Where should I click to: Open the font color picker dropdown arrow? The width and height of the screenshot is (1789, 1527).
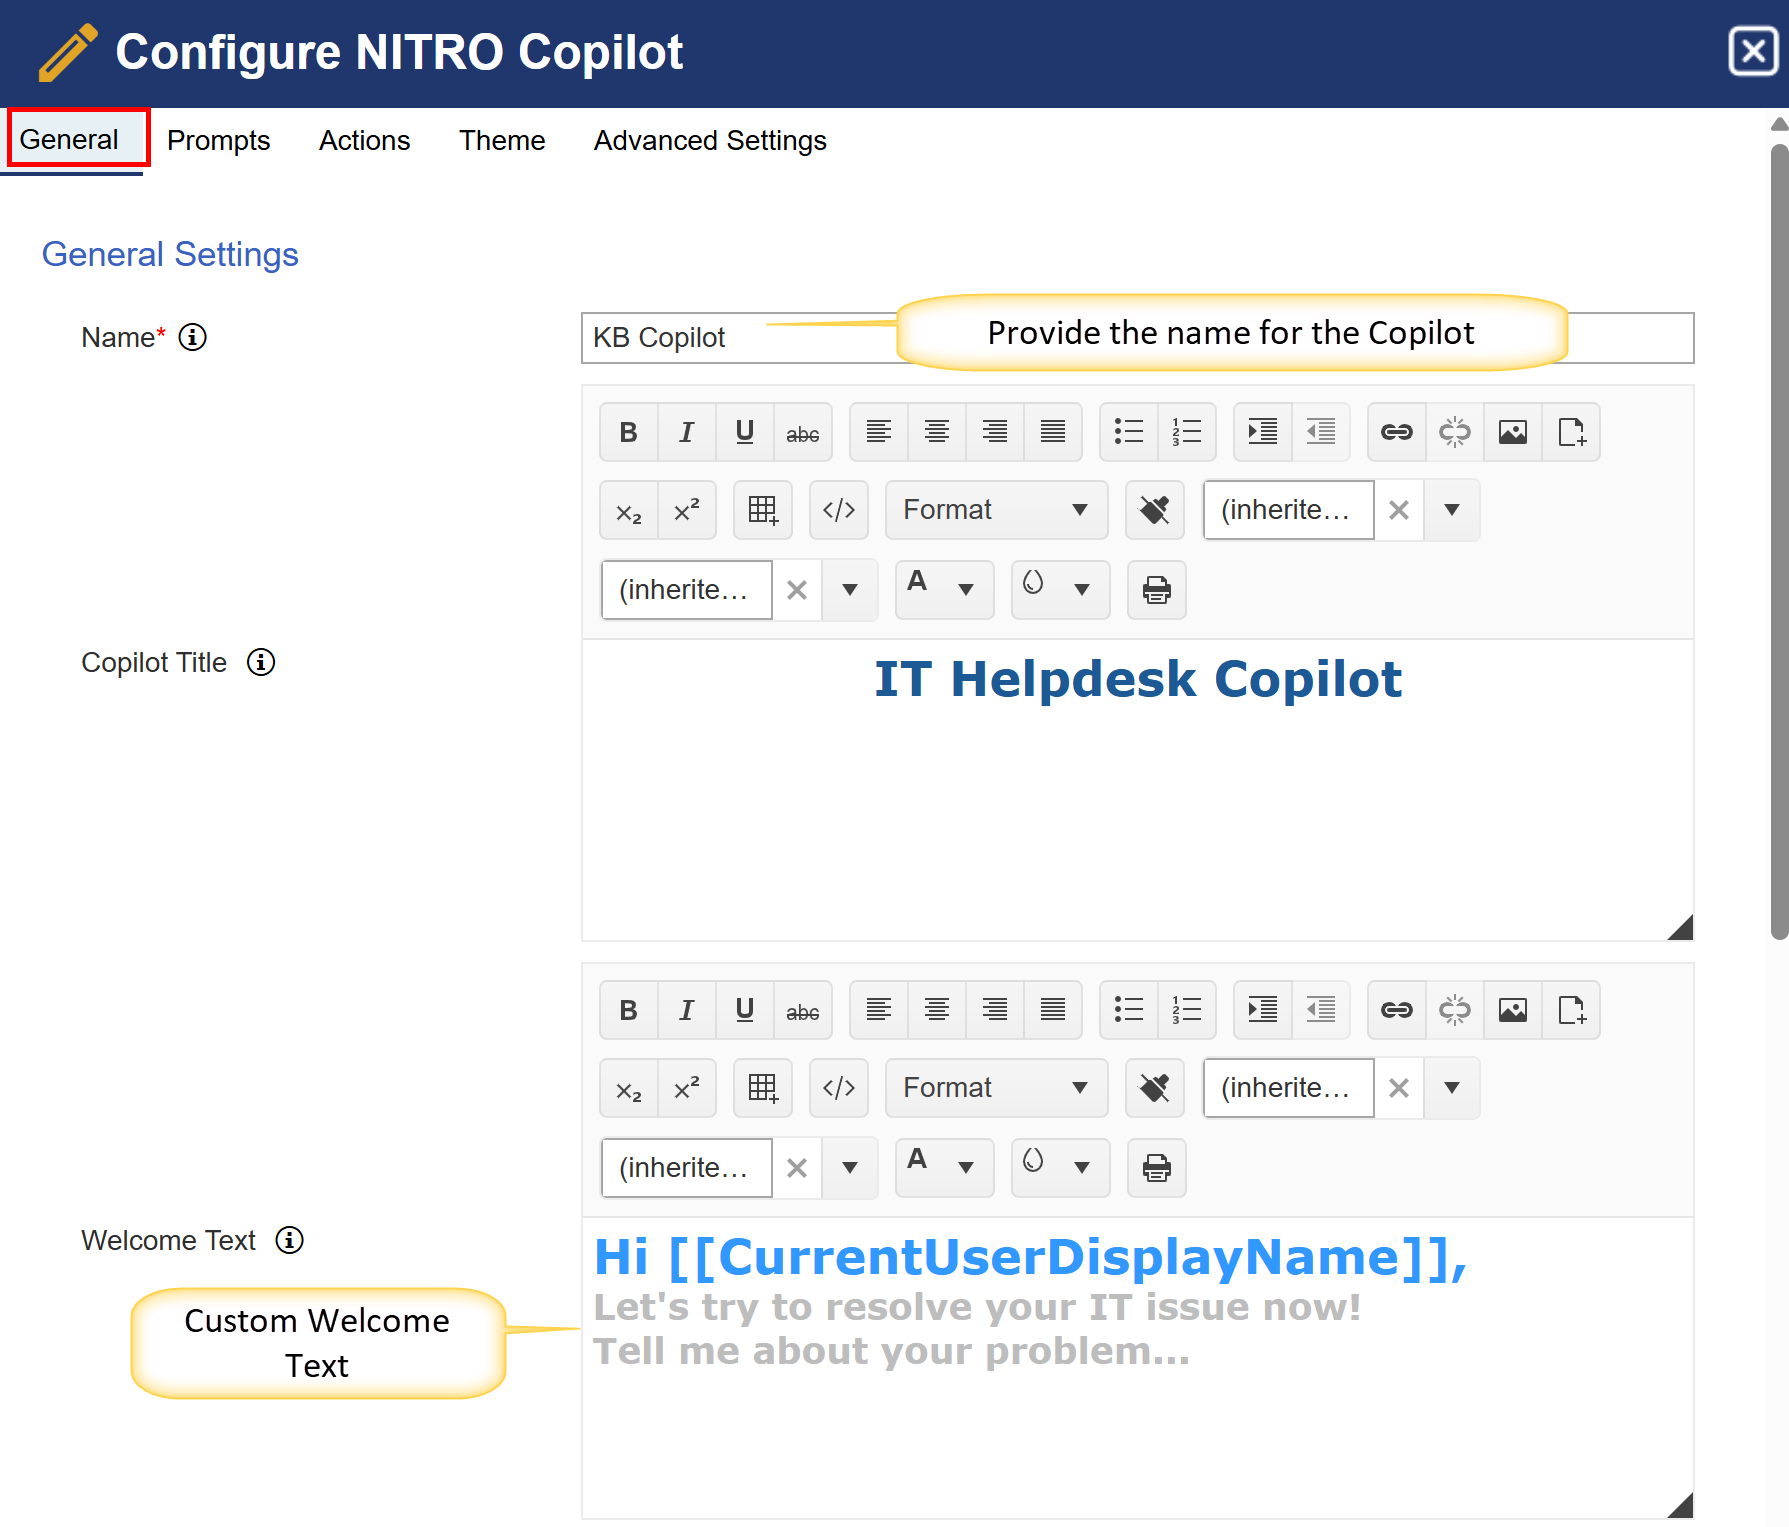click(x=966, y=590)
